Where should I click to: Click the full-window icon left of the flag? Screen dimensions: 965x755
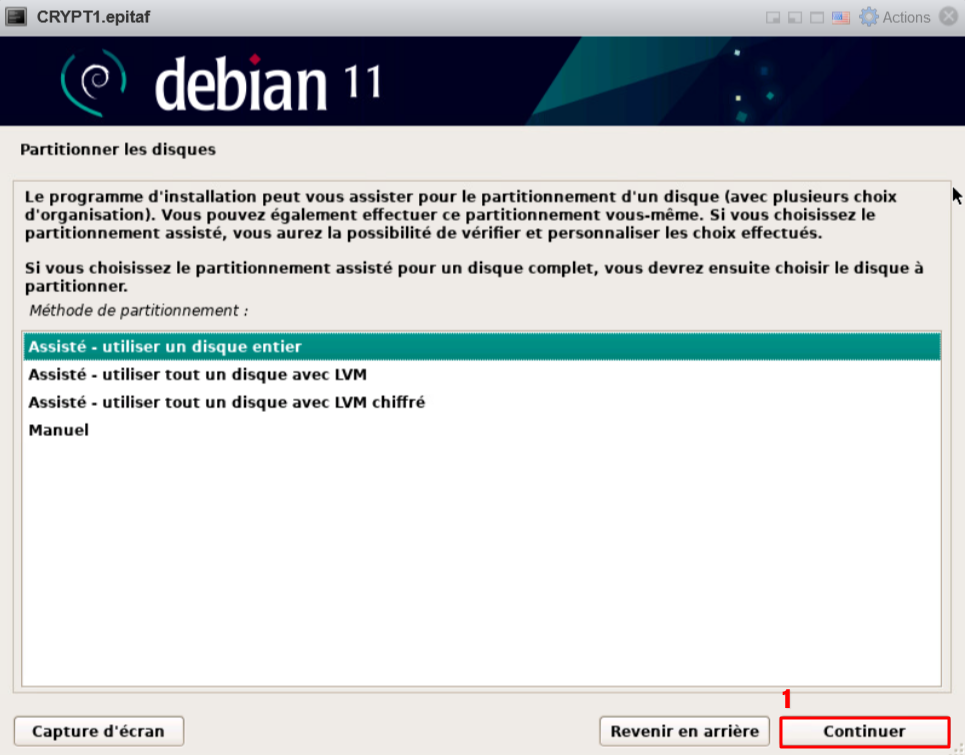coord(817,18)
